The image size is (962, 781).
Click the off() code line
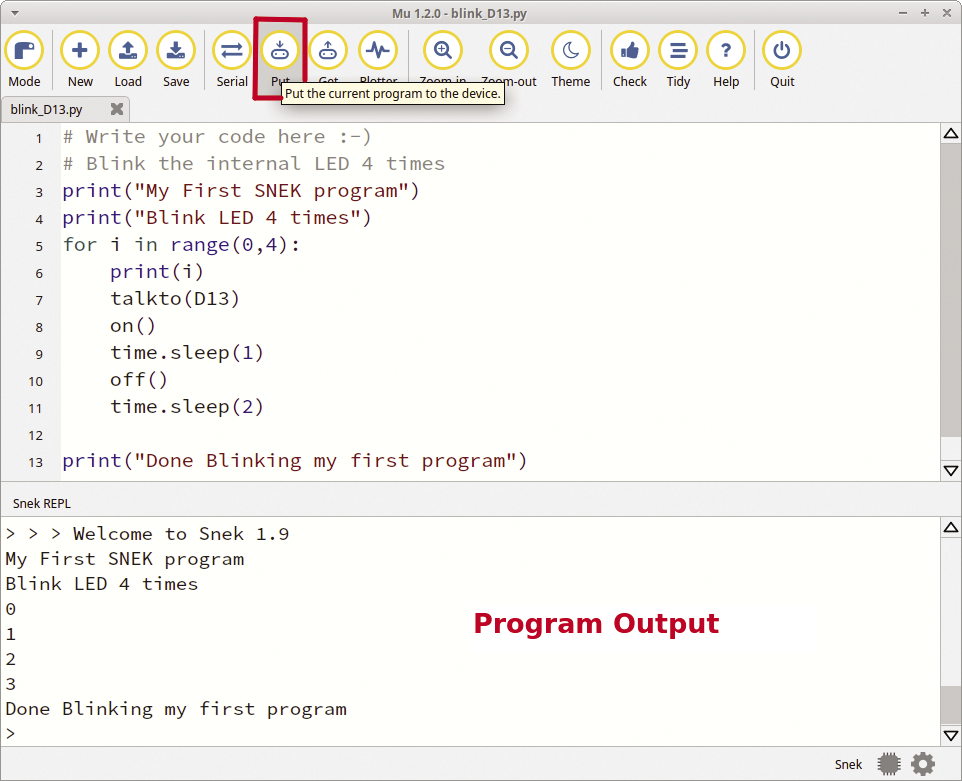point(139,380)
